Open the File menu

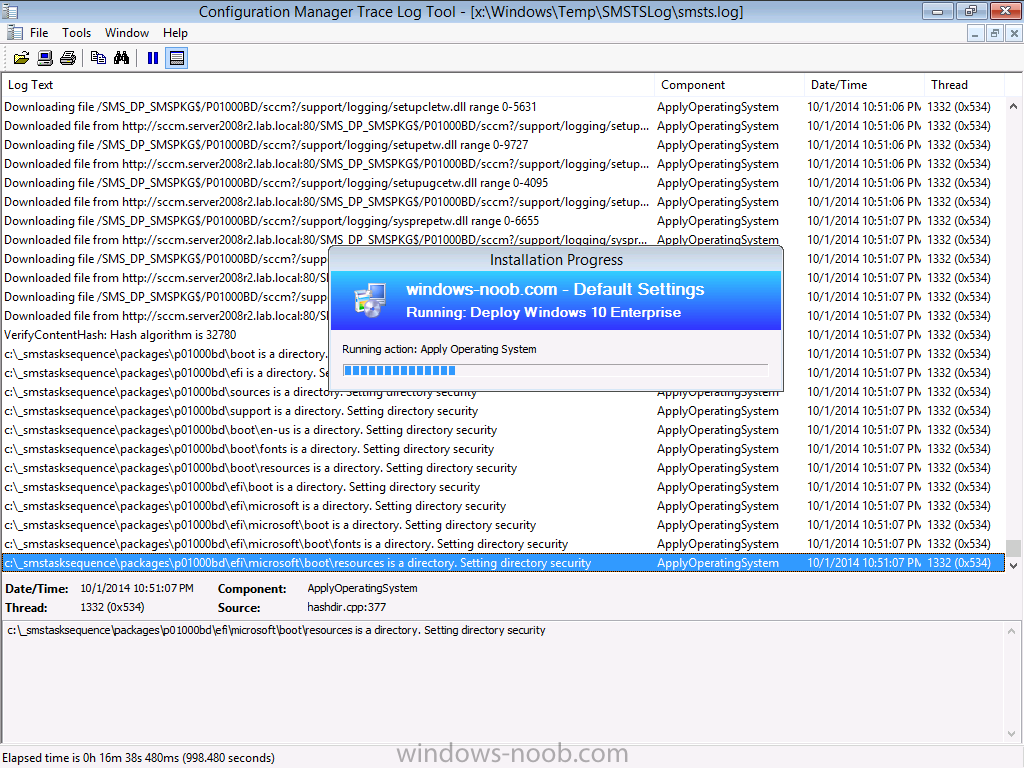pyautogui.click(x=39, y=33)
